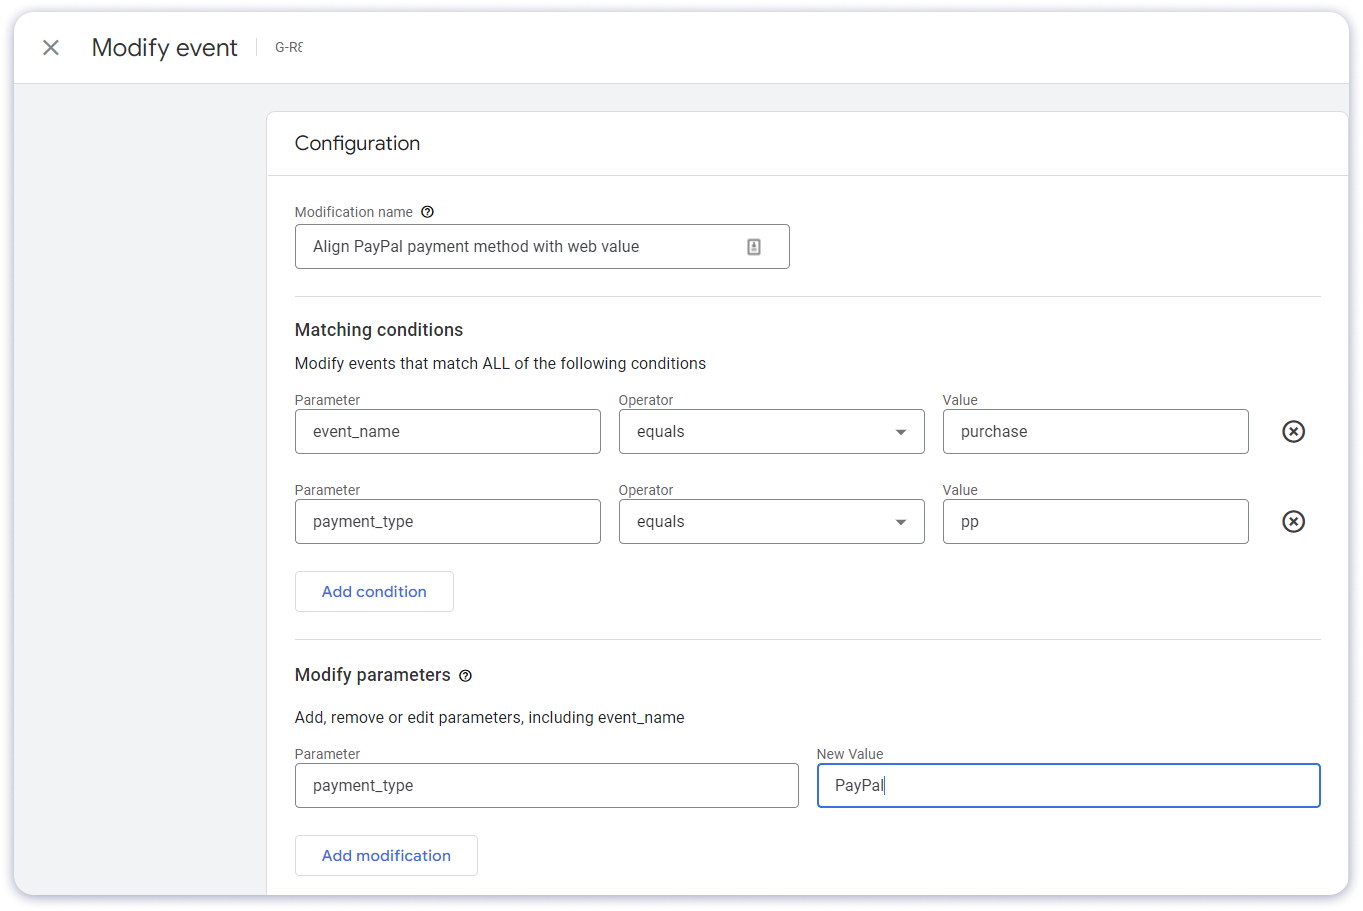Click the purchase Value field

coord(1095,431)
